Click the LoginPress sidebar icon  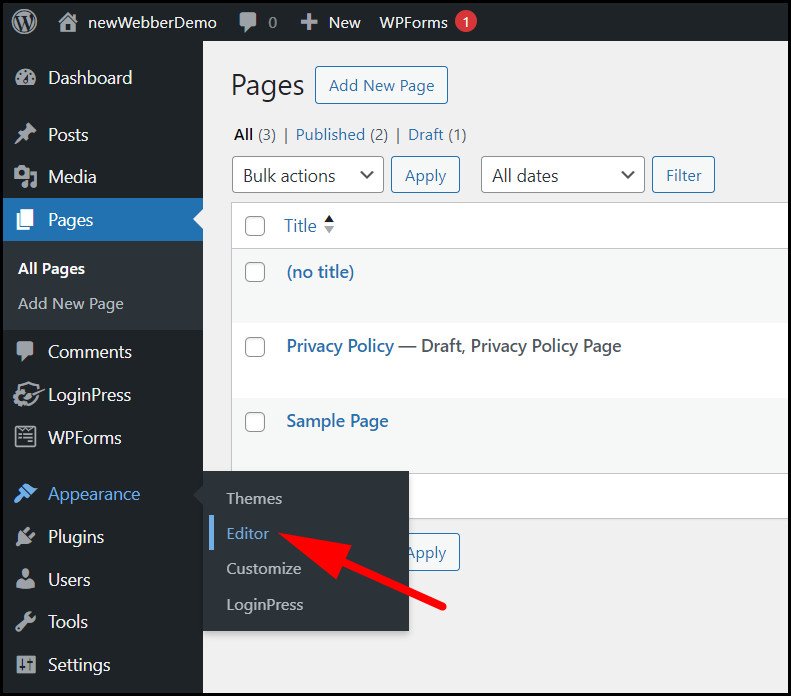pyautogui.click(x=26, y=394)
